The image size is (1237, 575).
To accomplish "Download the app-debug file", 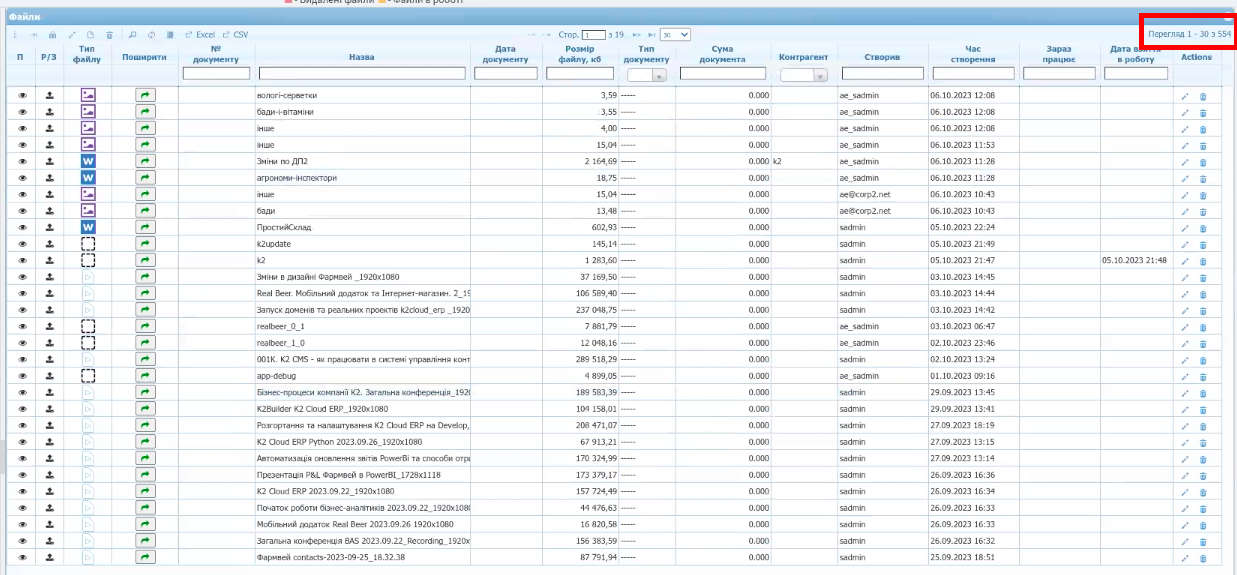I will point(49,376).
